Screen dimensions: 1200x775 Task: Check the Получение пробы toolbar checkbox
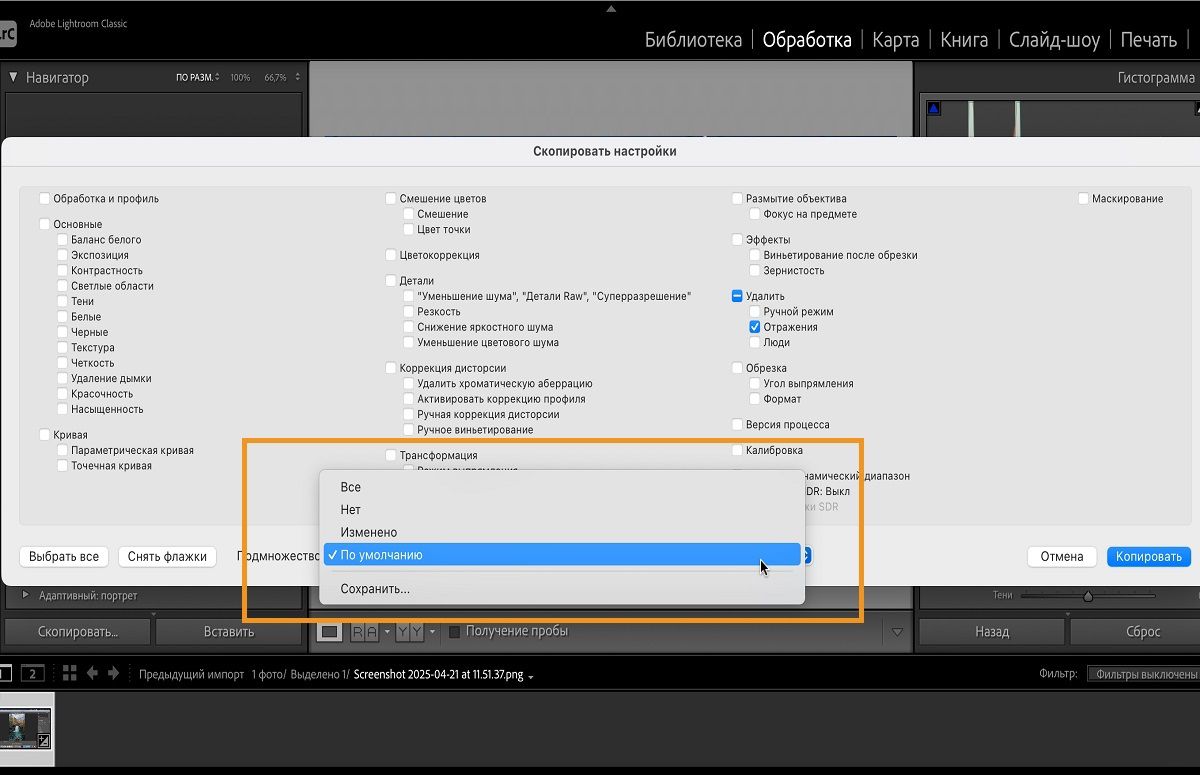coord(455,631)
